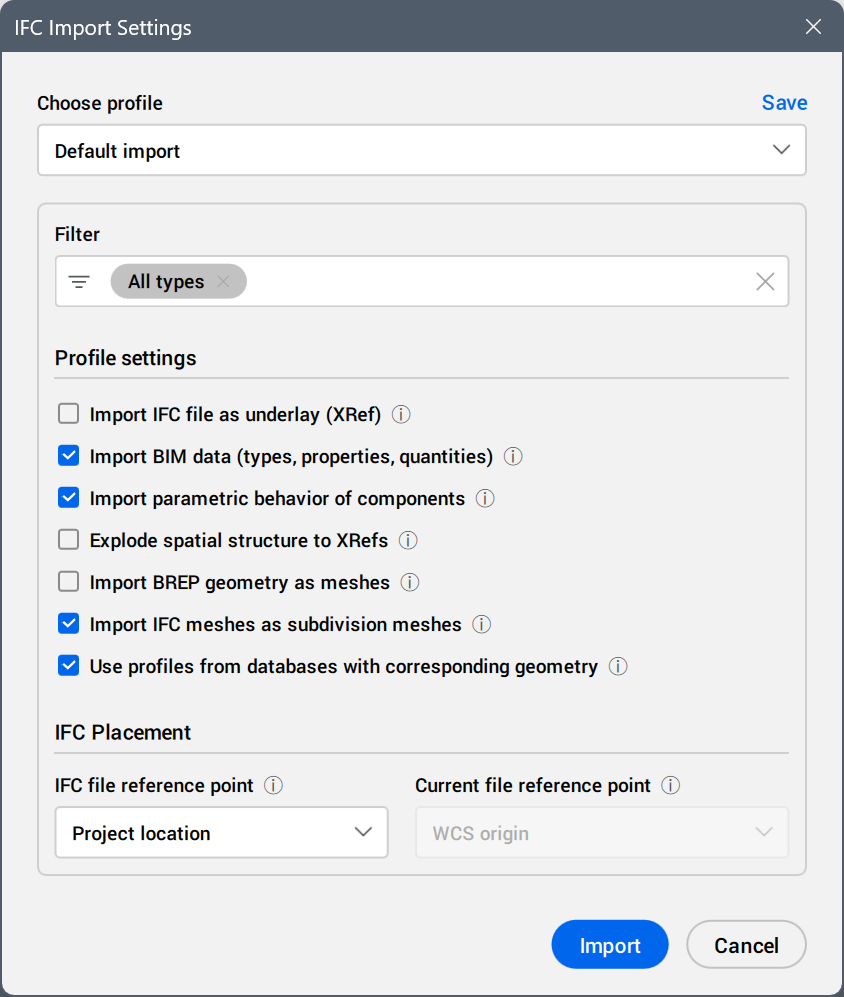This screenshot has width=844, height=997.
Task: Click the Cancel button
Action: coord(746,945)
